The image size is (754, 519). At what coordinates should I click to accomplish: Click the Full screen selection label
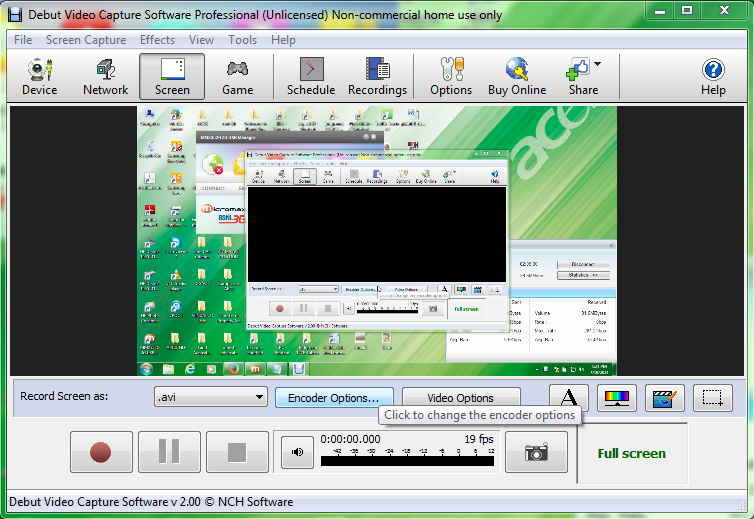tap(631, 453)
